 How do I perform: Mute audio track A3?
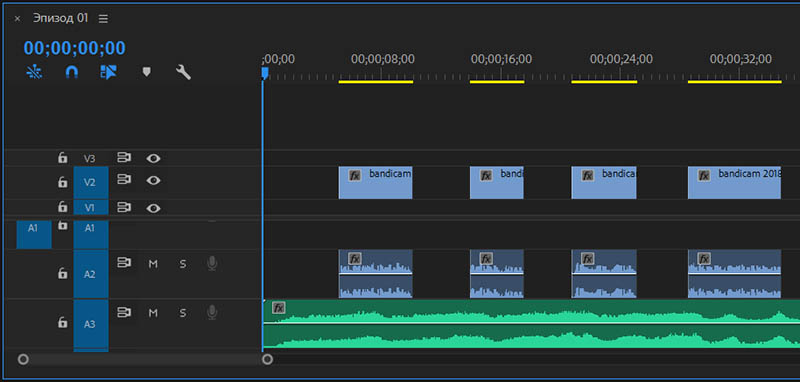pyautogui.click(x=153, y=313)
